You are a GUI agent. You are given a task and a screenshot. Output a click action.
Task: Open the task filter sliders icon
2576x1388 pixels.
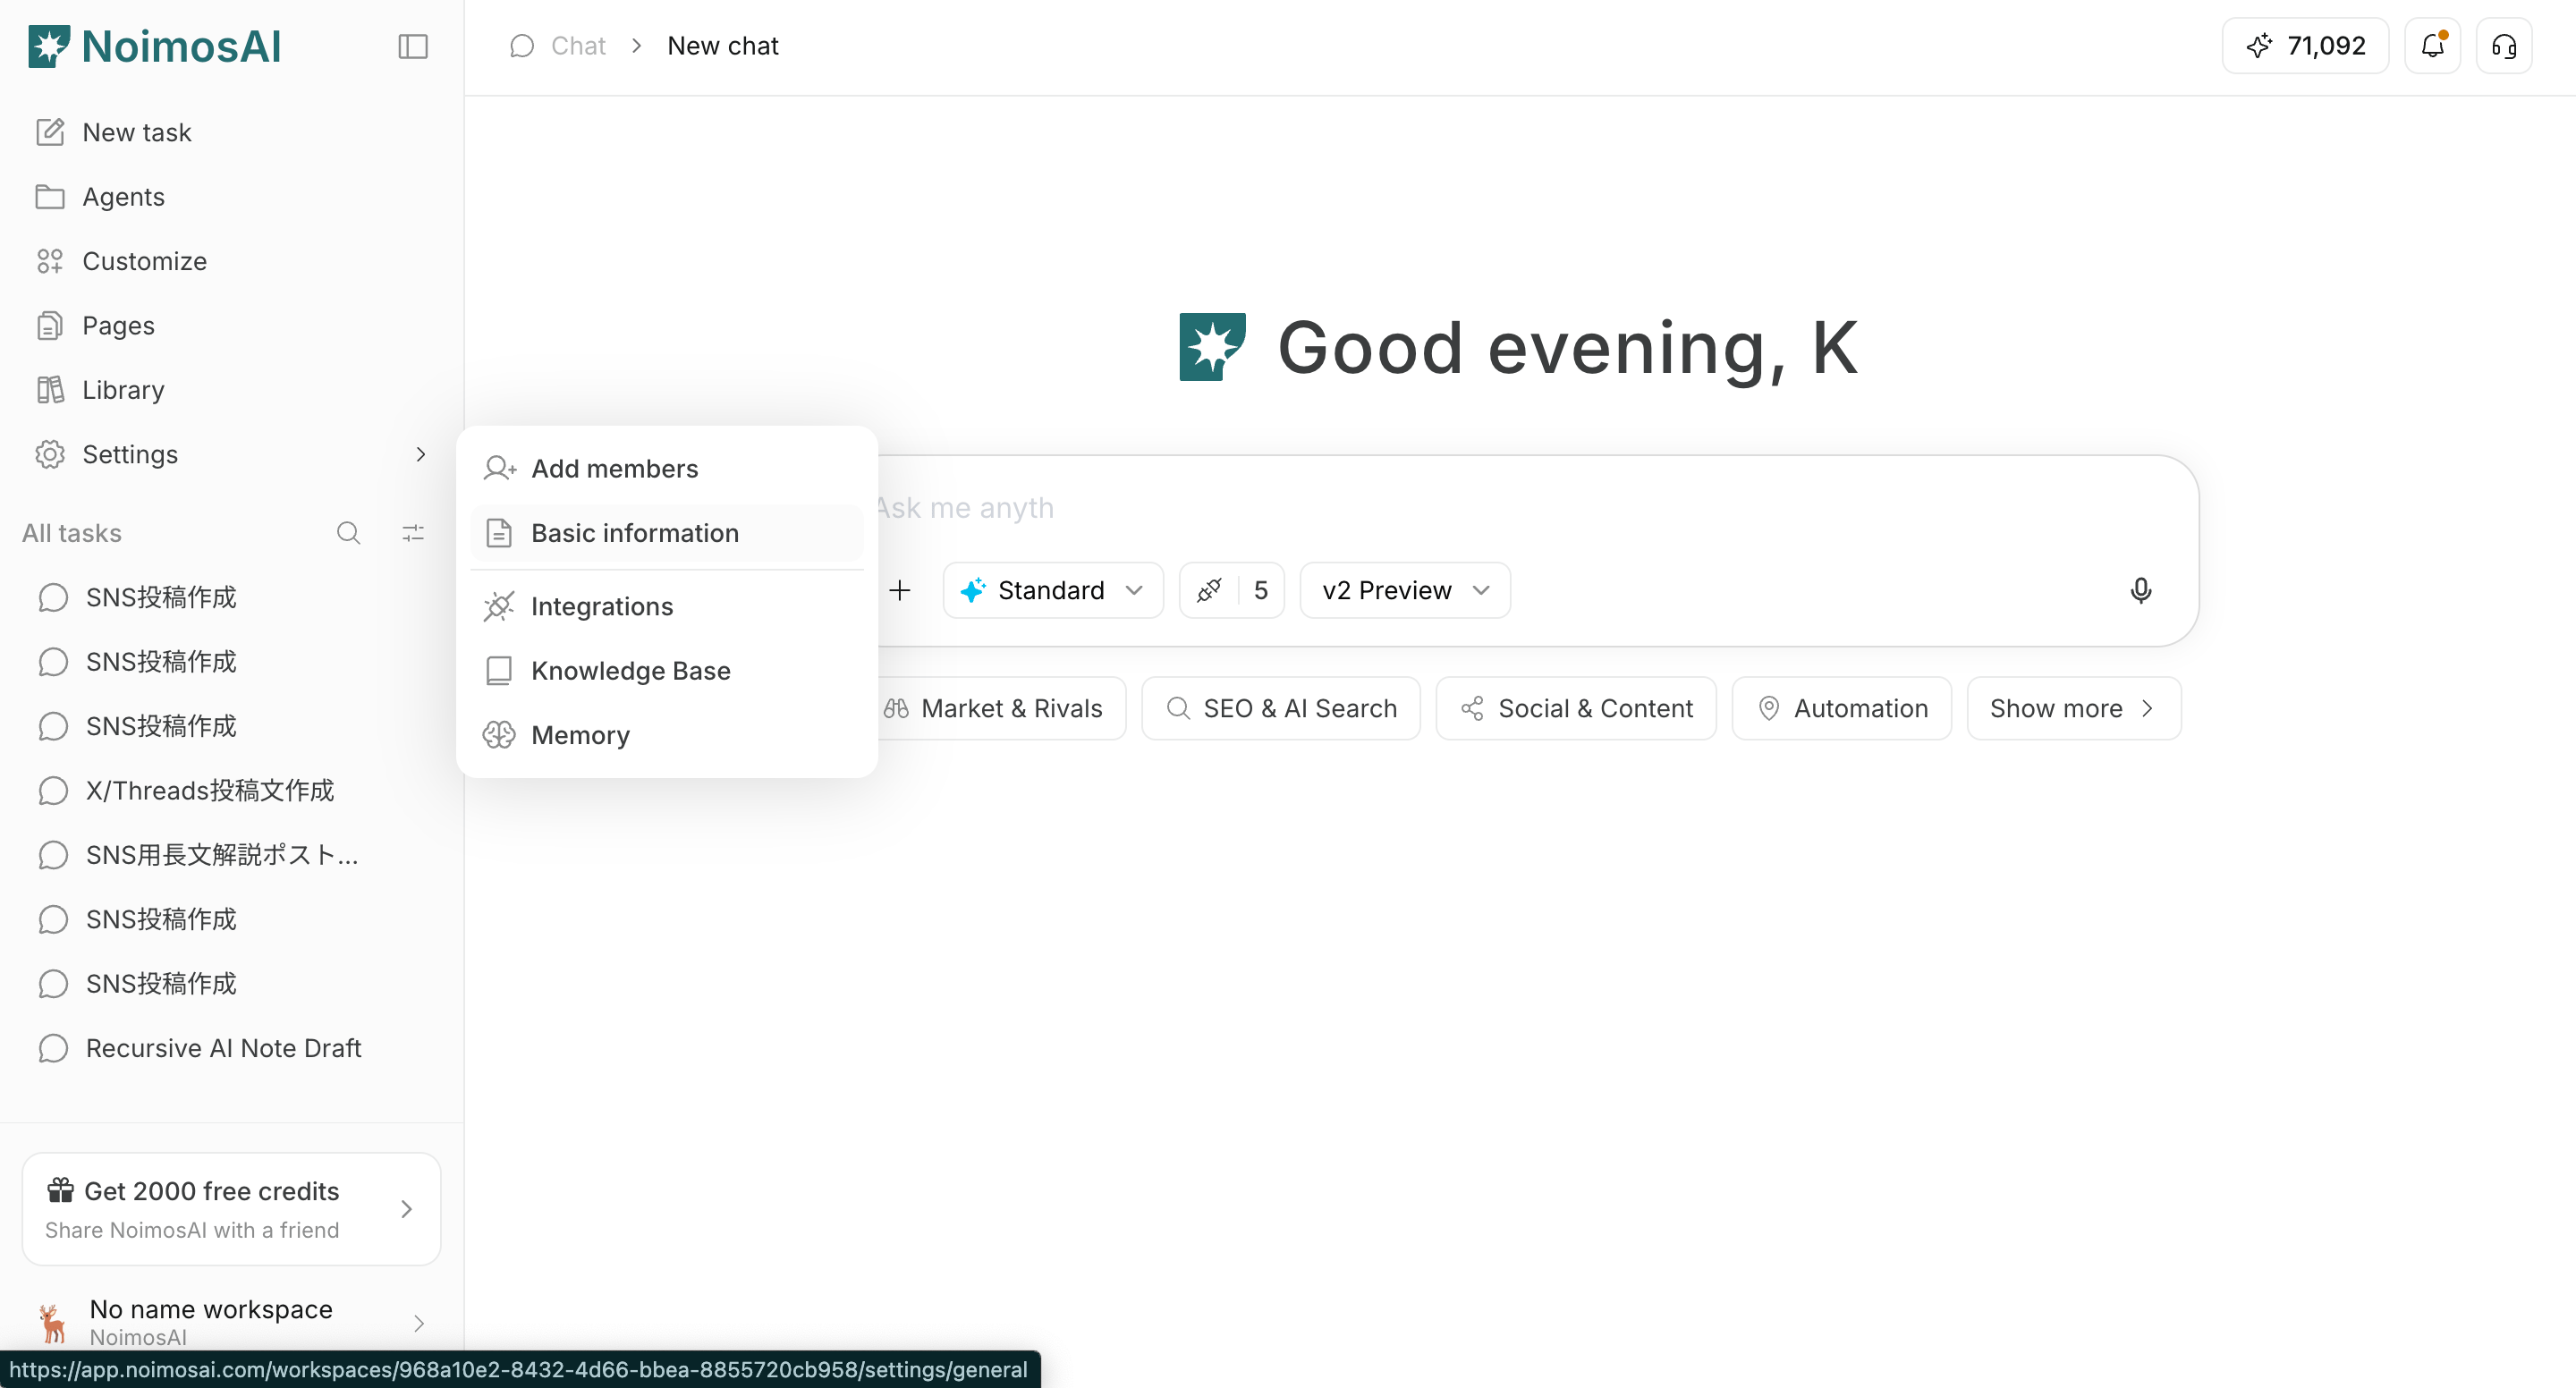413,533
